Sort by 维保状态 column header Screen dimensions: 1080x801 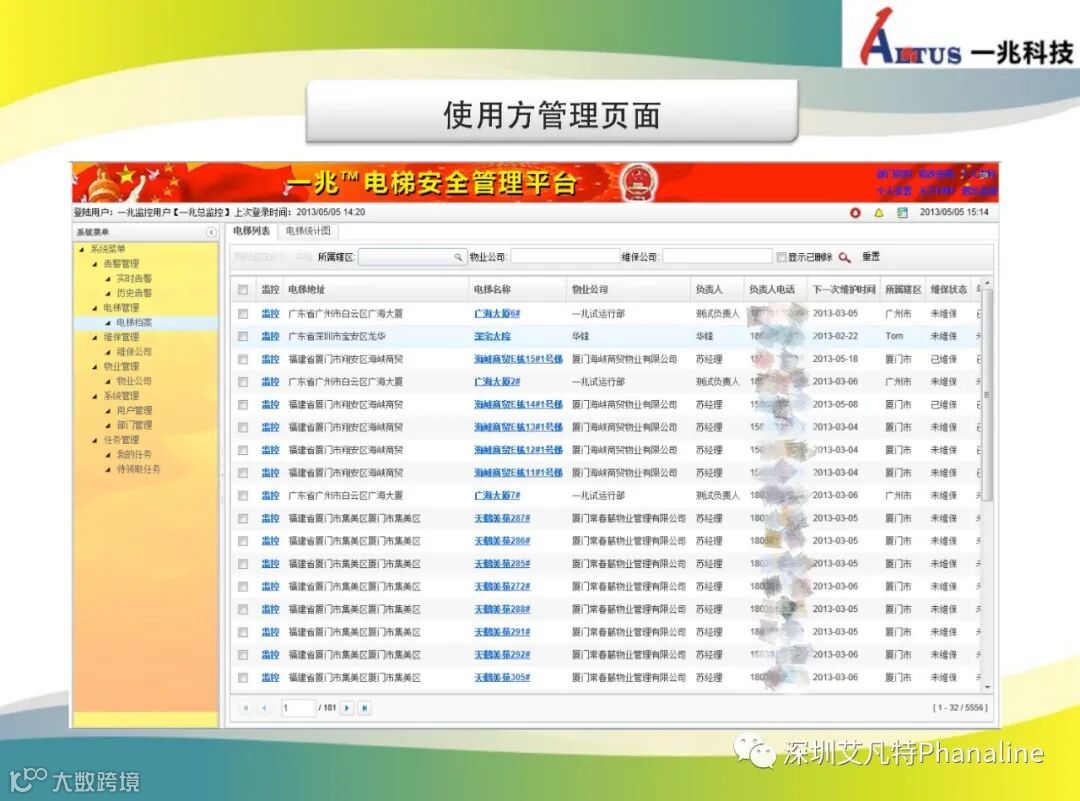click(x=948, y=290)
